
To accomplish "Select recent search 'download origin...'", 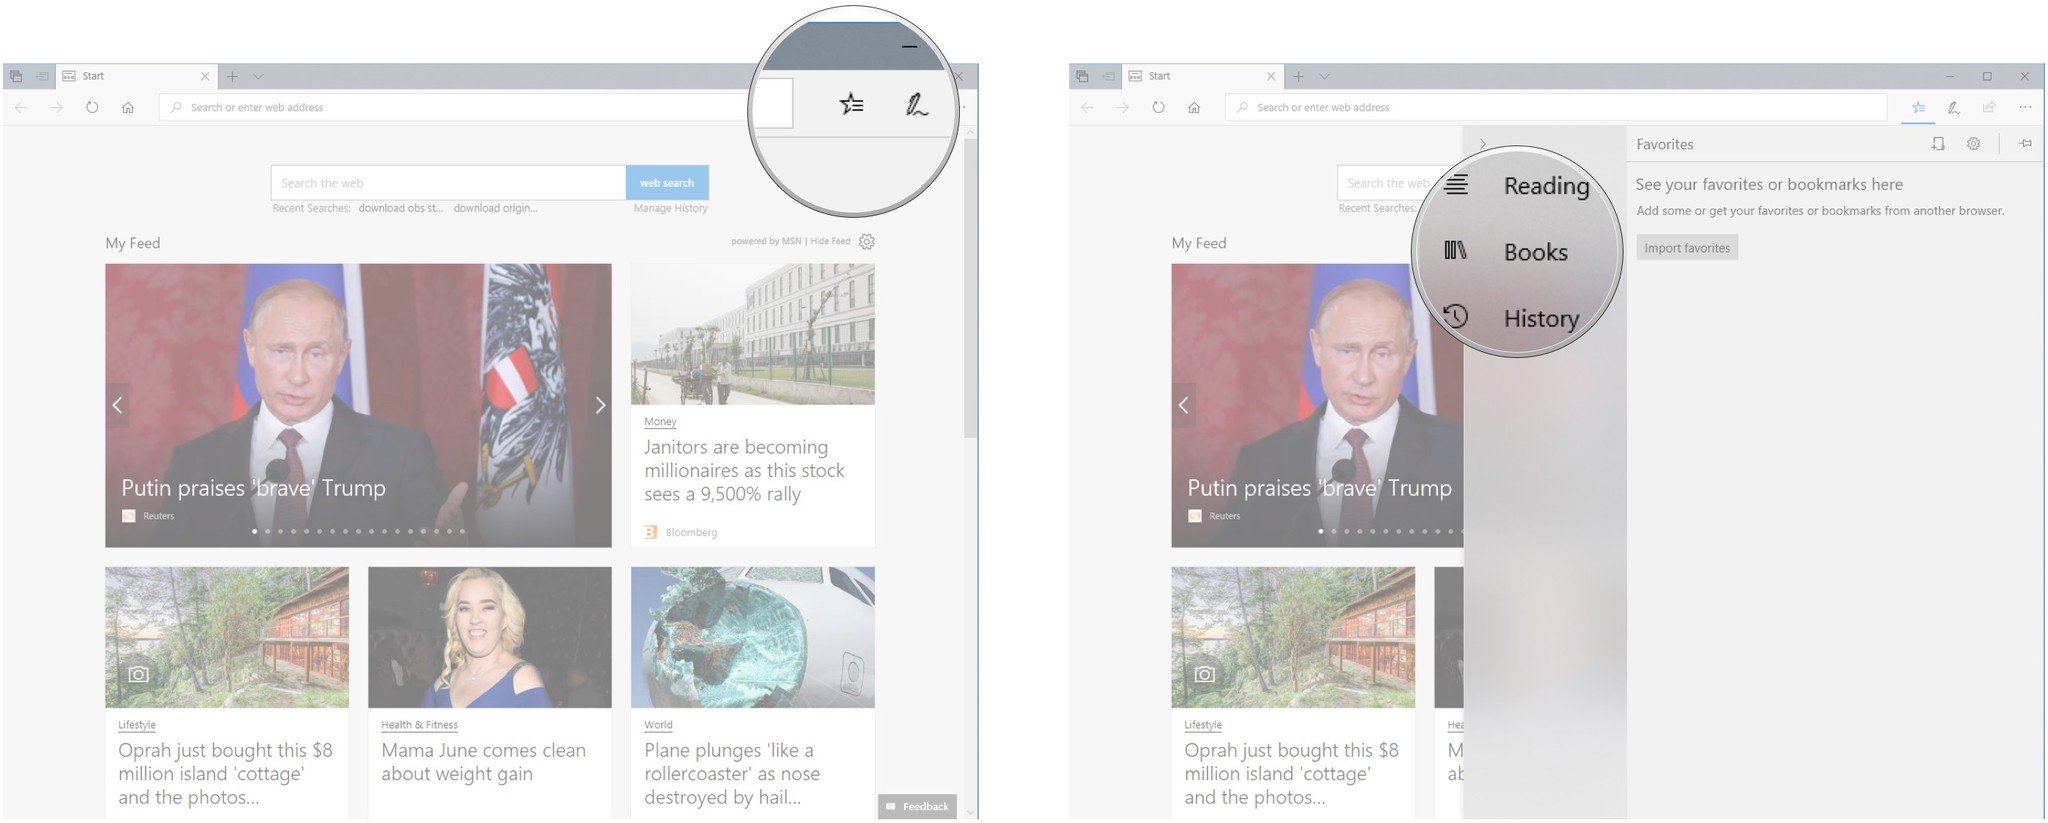I will click(x=495, y=208).
